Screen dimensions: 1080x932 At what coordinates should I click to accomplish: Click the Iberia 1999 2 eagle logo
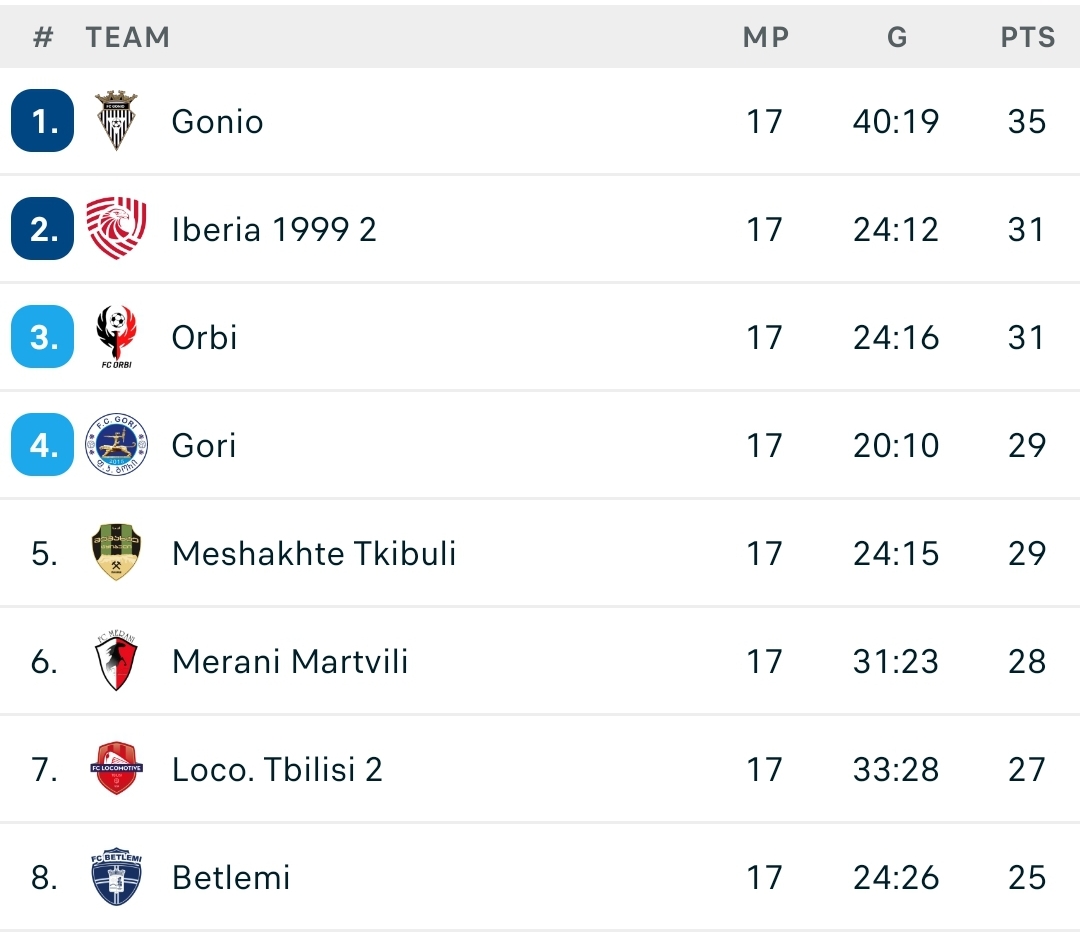(x=116, y=229)
